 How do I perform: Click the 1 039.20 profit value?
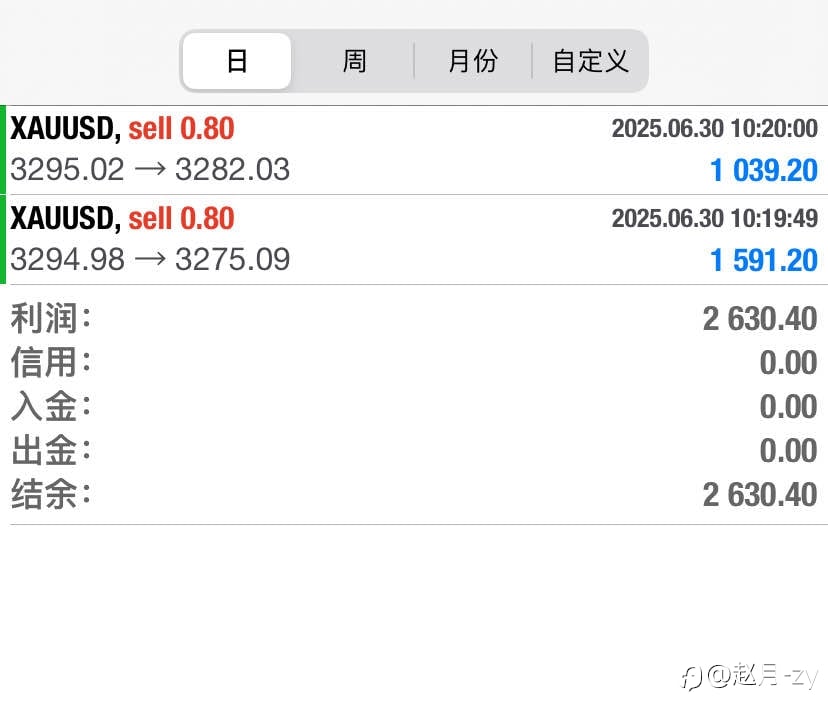point(764,171)
